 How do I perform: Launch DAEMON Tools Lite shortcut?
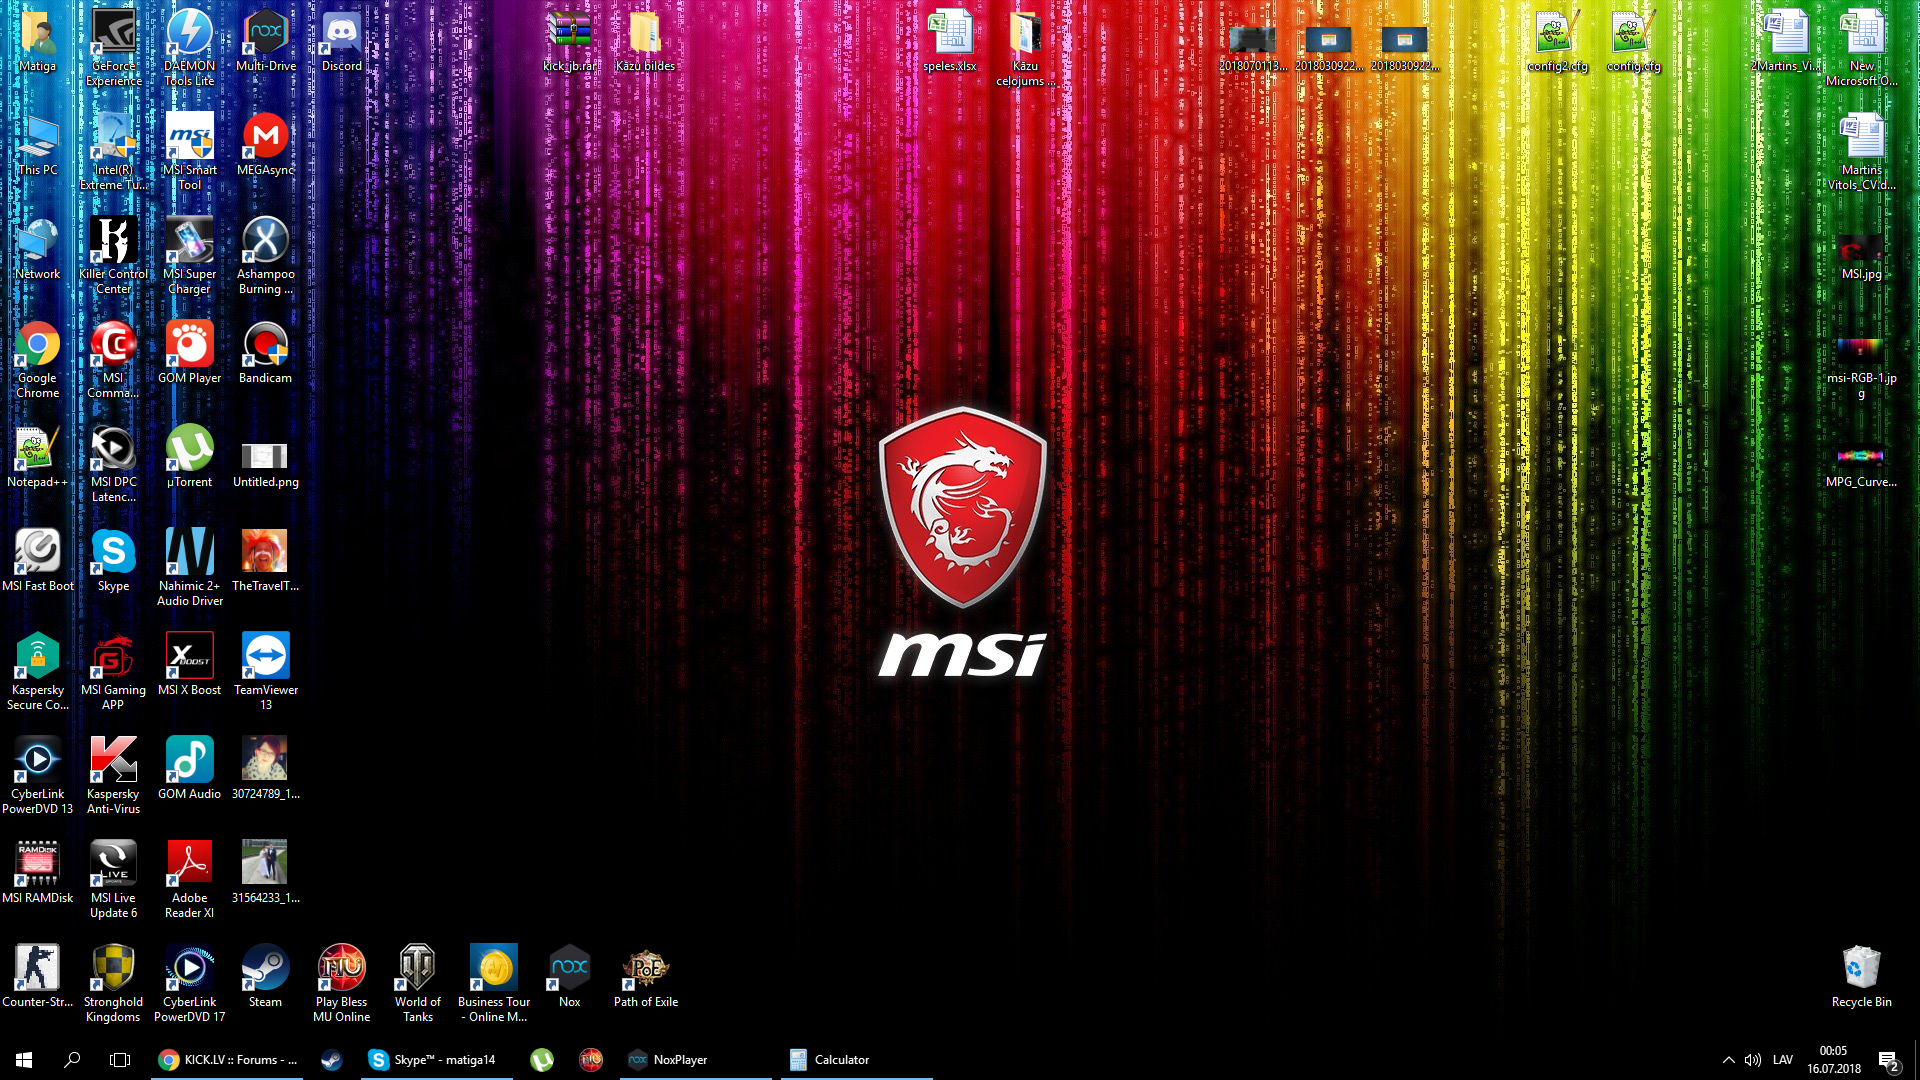point(189,47)
